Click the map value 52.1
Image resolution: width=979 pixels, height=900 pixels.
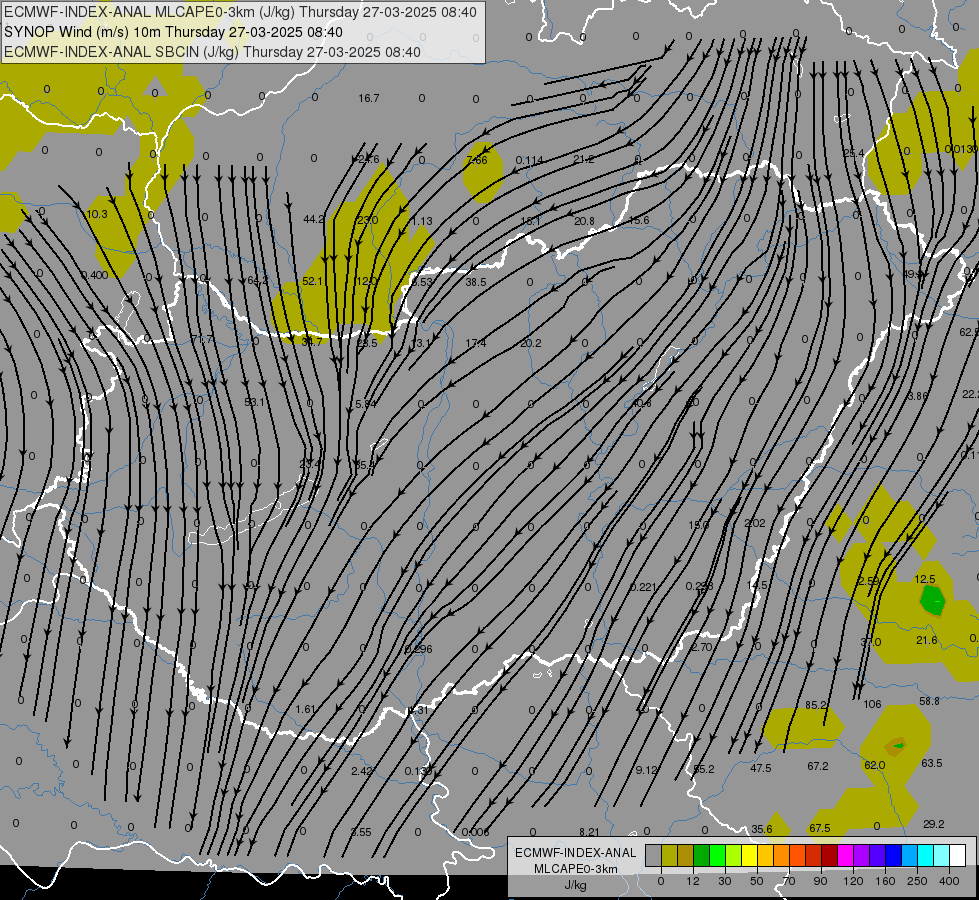[x=312, y=281]
